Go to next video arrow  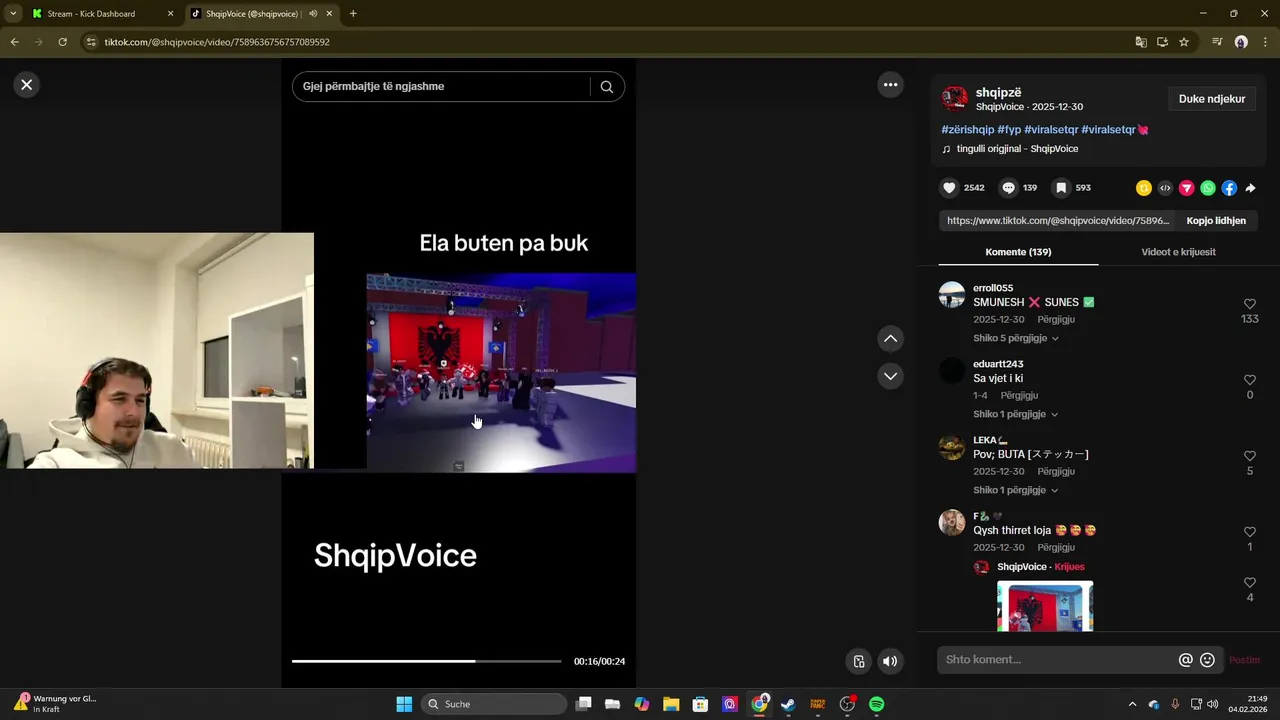[891, 376]
